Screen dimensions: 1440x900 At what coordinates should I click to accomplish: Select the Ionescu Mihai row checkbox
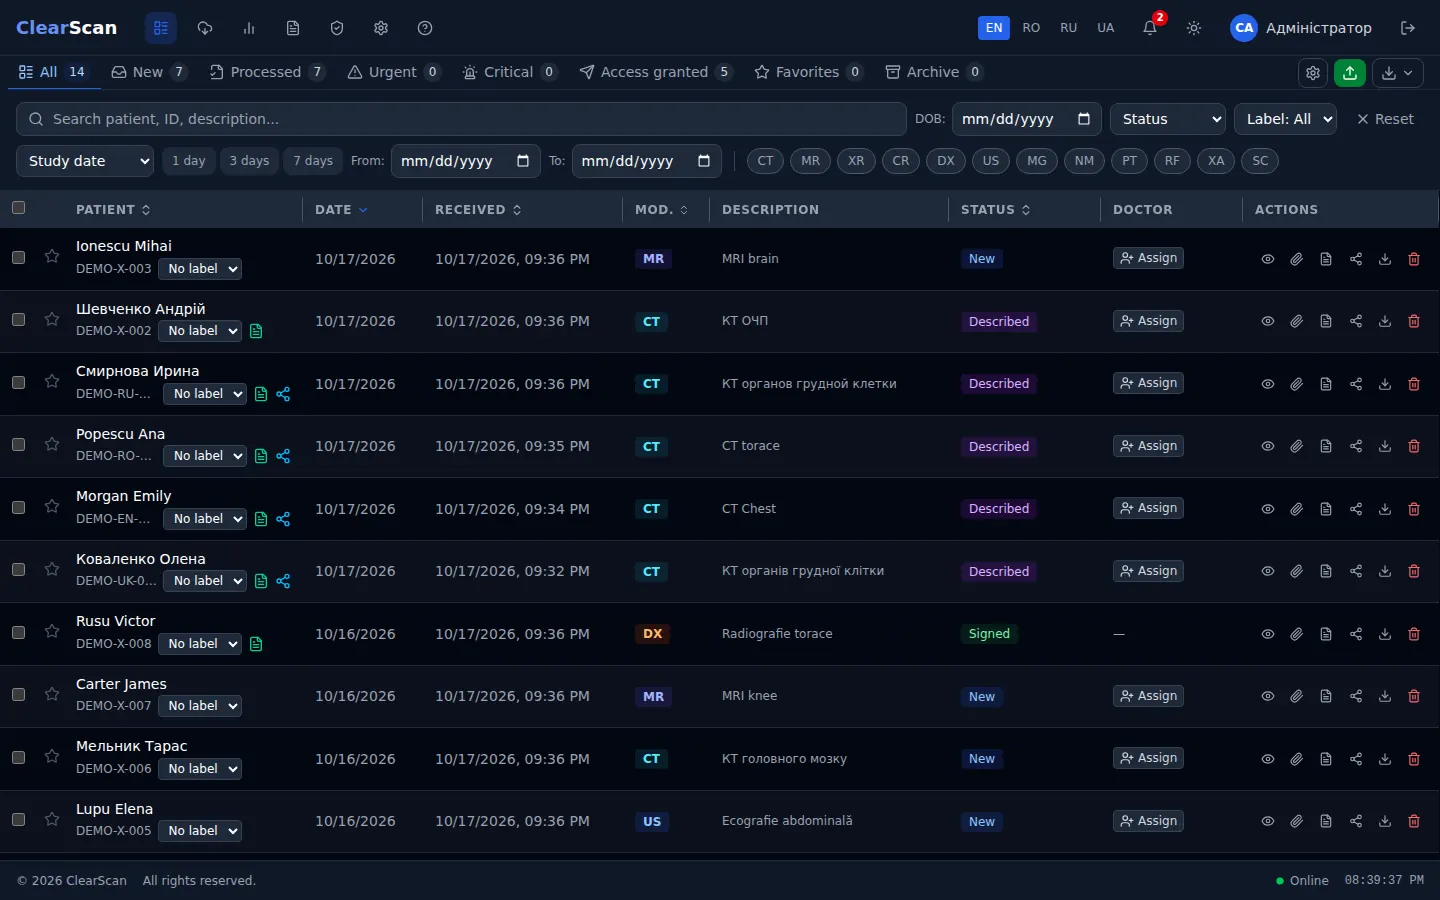pyautogui.click(x=18, y=257)
